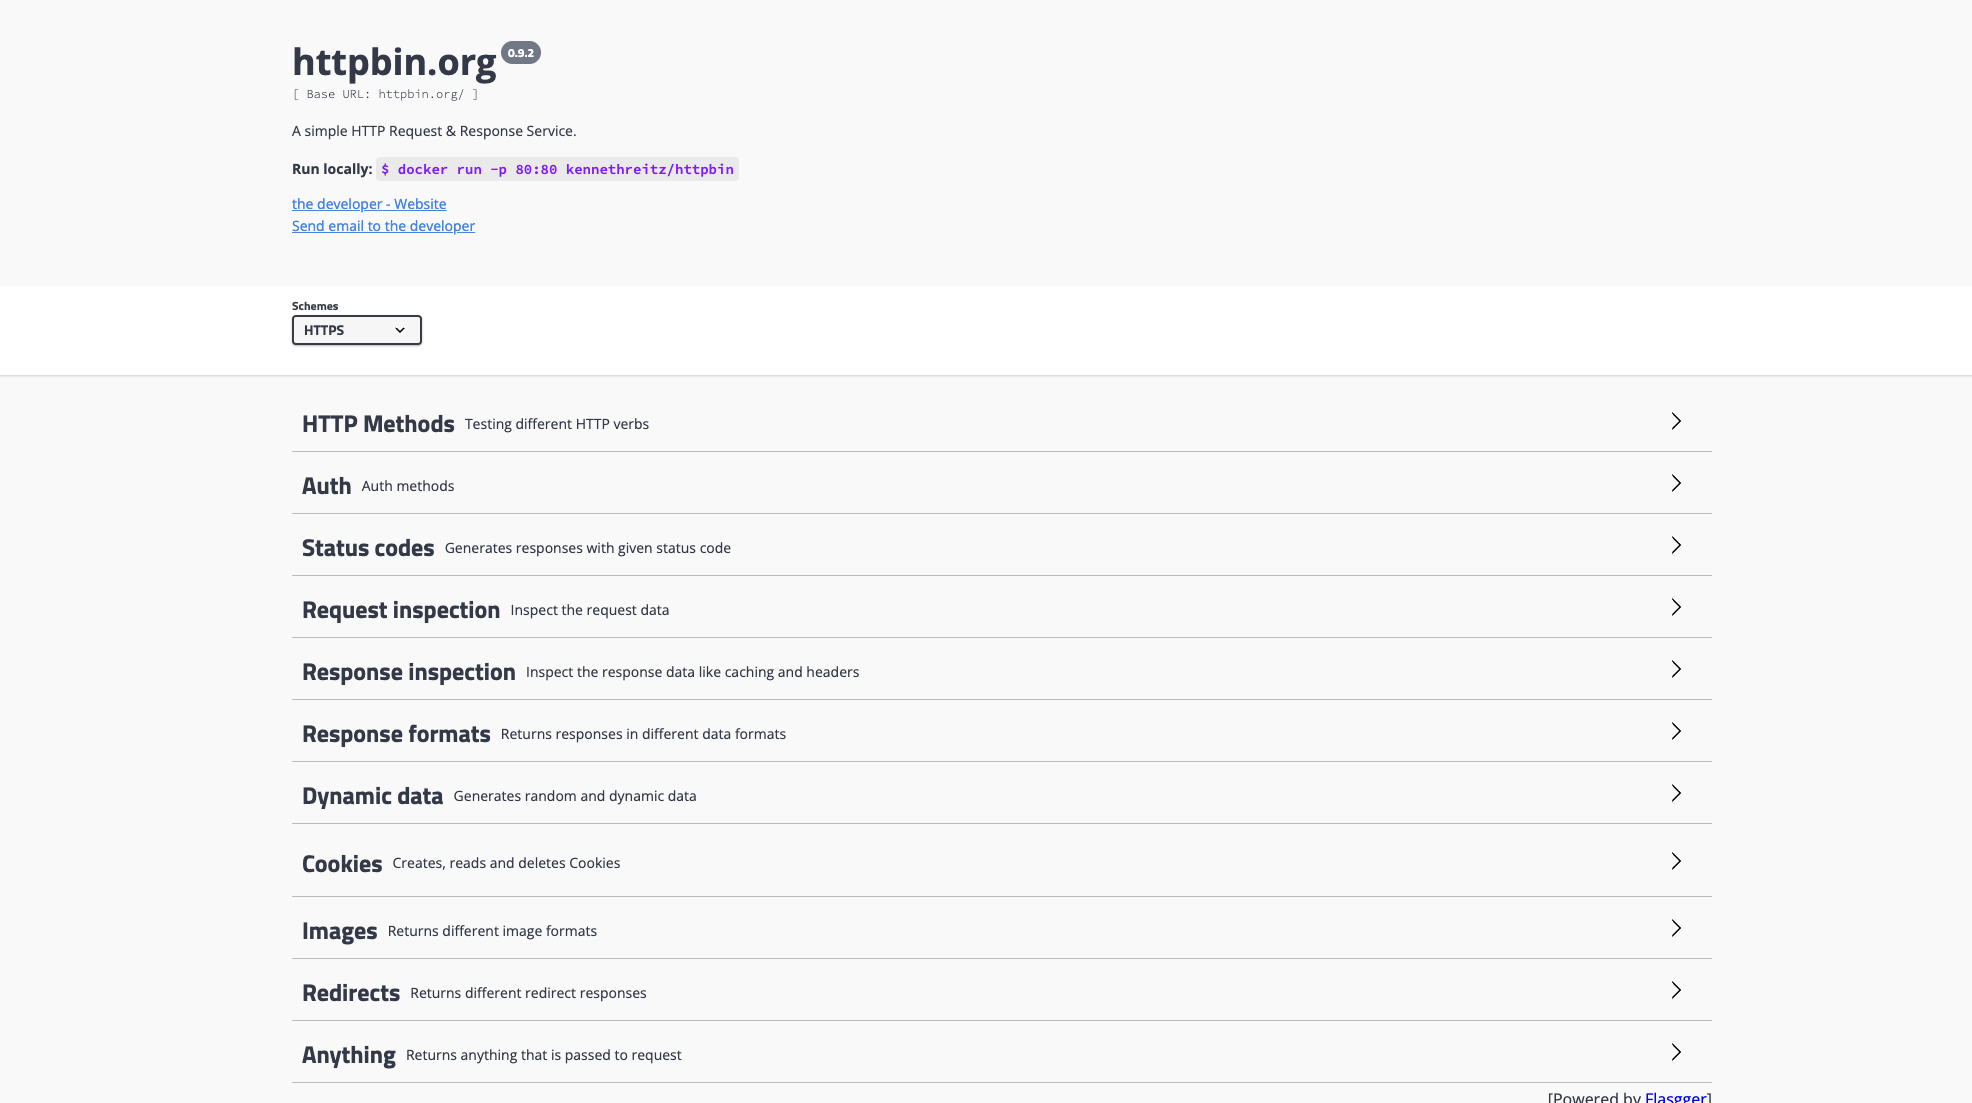Click the Dynamic data chevron icon
This screenshot has width=1972, height=1103.
click(x=1676, y=794)
